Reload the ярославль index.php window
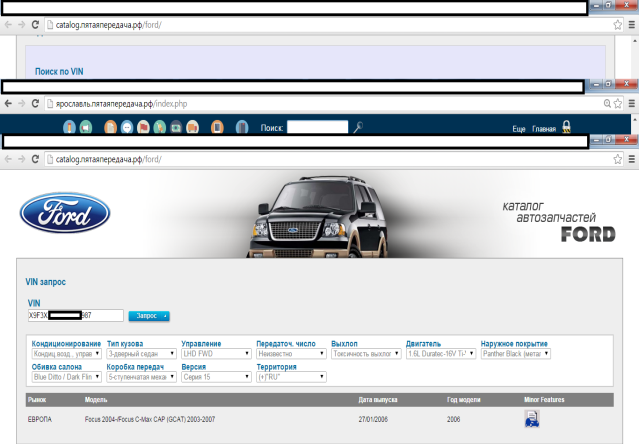Viewport: 642px width, 444px height. click(35, 104)
